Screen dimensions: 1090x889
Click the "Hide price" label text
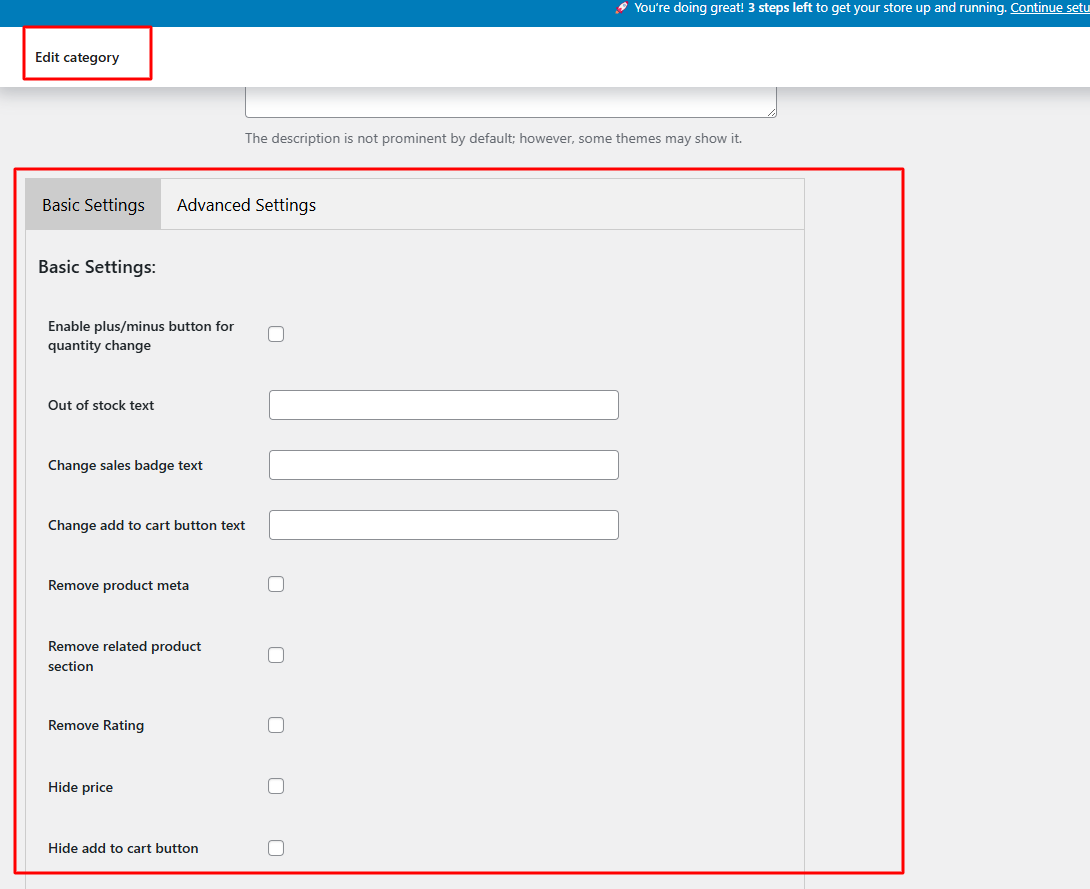pos(80,787)
